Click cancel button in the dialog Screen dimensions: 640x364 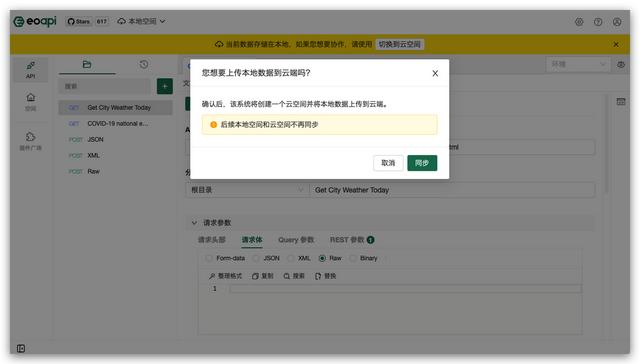point(388,163)
